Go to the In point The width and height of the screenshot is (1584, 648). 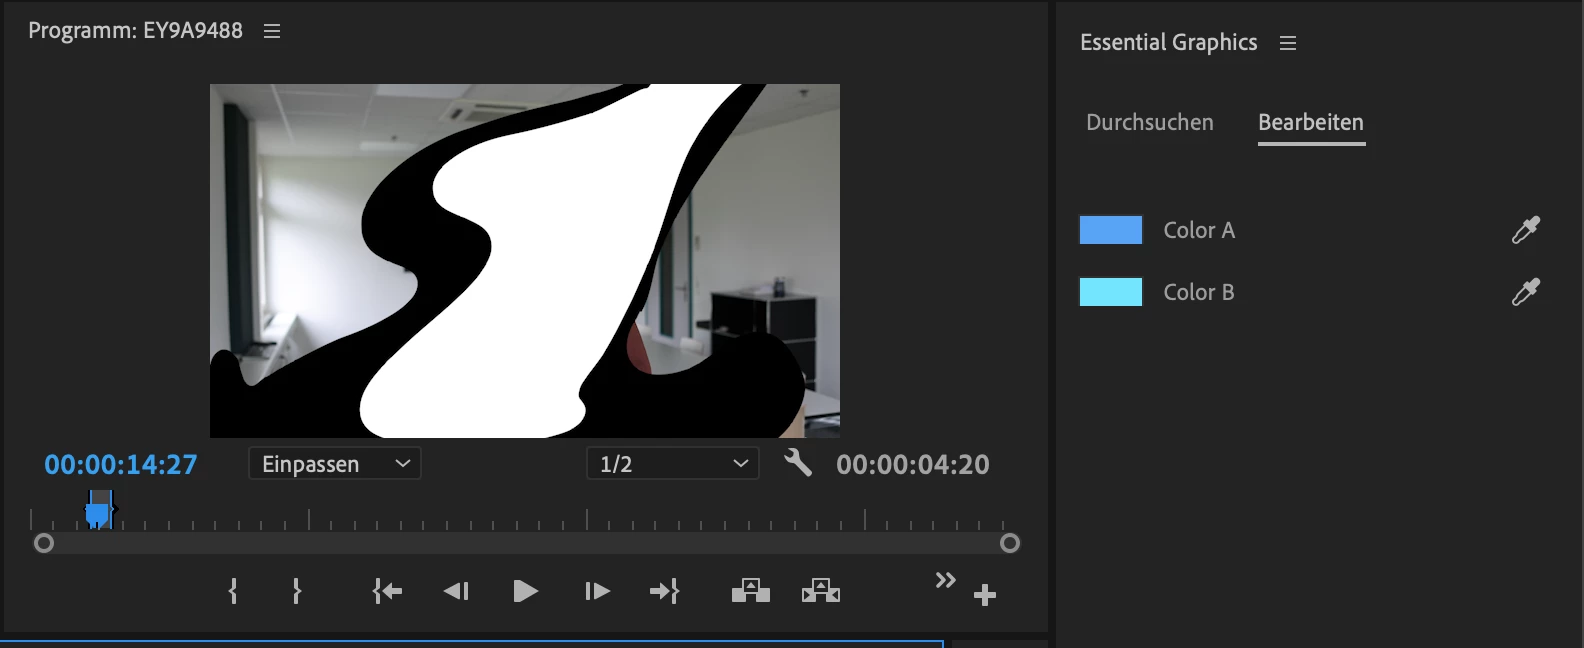pyautogui.click(x=387, y=591)
